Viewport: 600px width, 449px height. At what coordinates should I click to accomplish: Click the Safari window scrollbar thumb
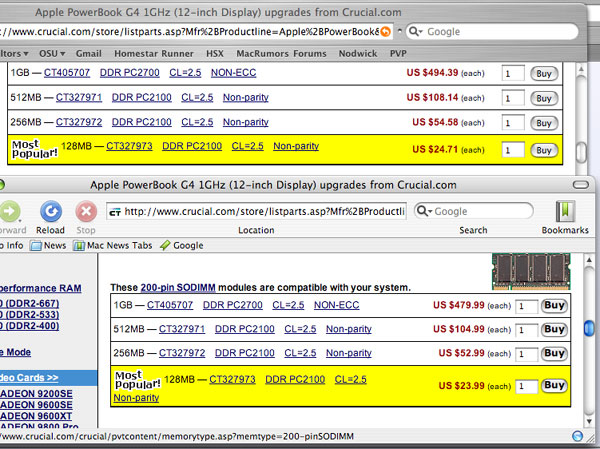tap(581, 152)
